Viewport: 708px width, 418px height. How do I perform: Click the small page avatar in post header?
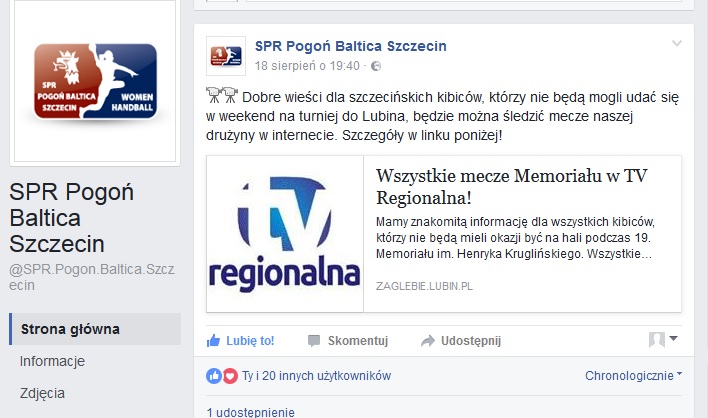tap(226, 56)
